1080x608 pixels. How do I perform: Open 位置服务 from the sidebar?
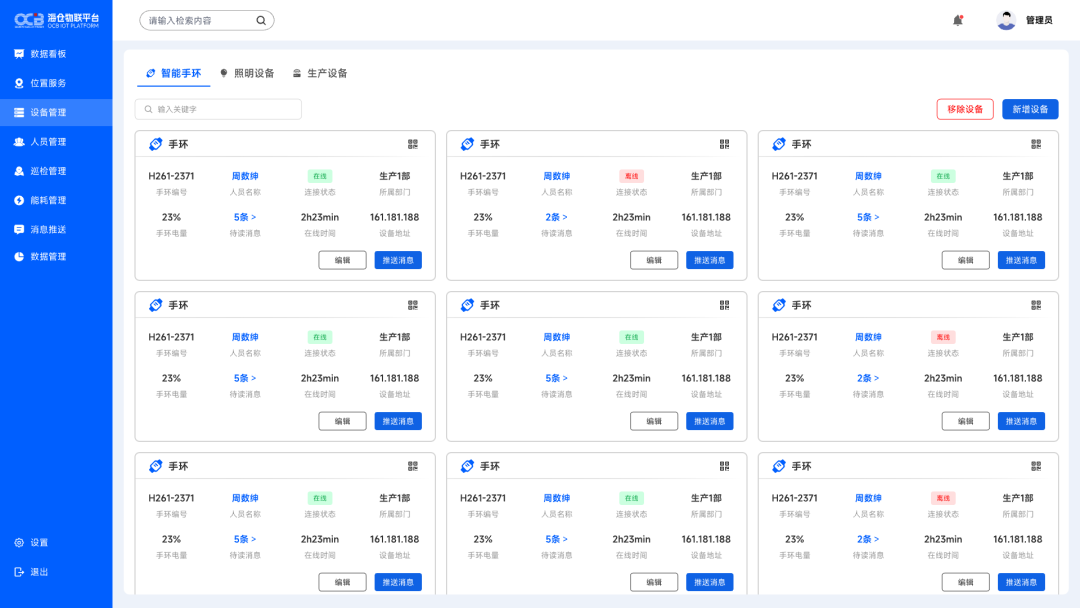coord(48,83)
